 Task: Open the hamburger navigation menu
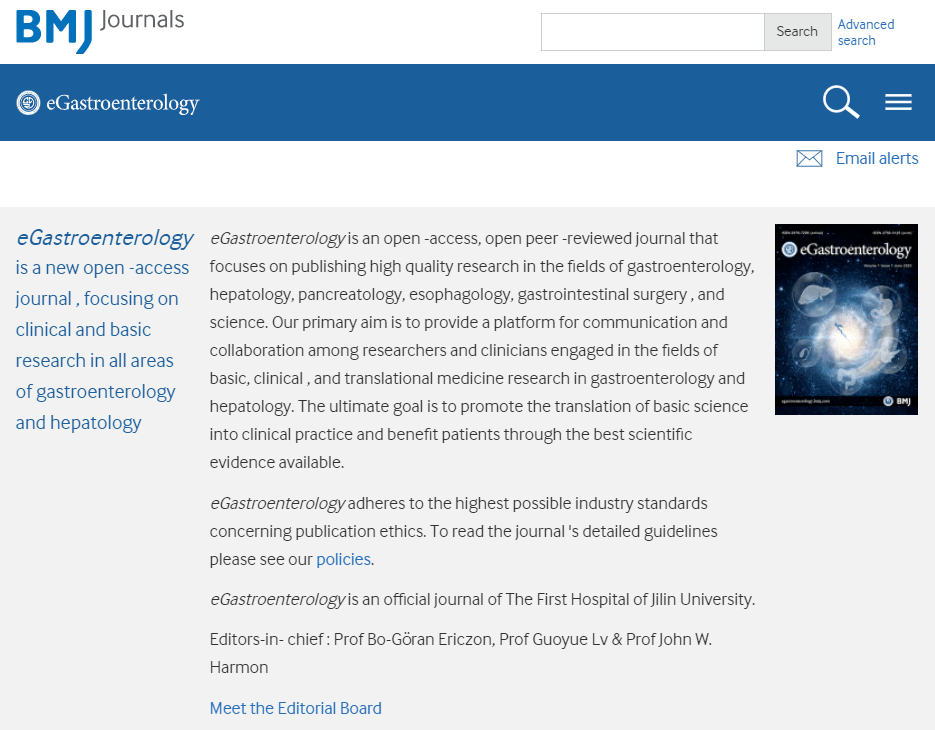(898, 102)
